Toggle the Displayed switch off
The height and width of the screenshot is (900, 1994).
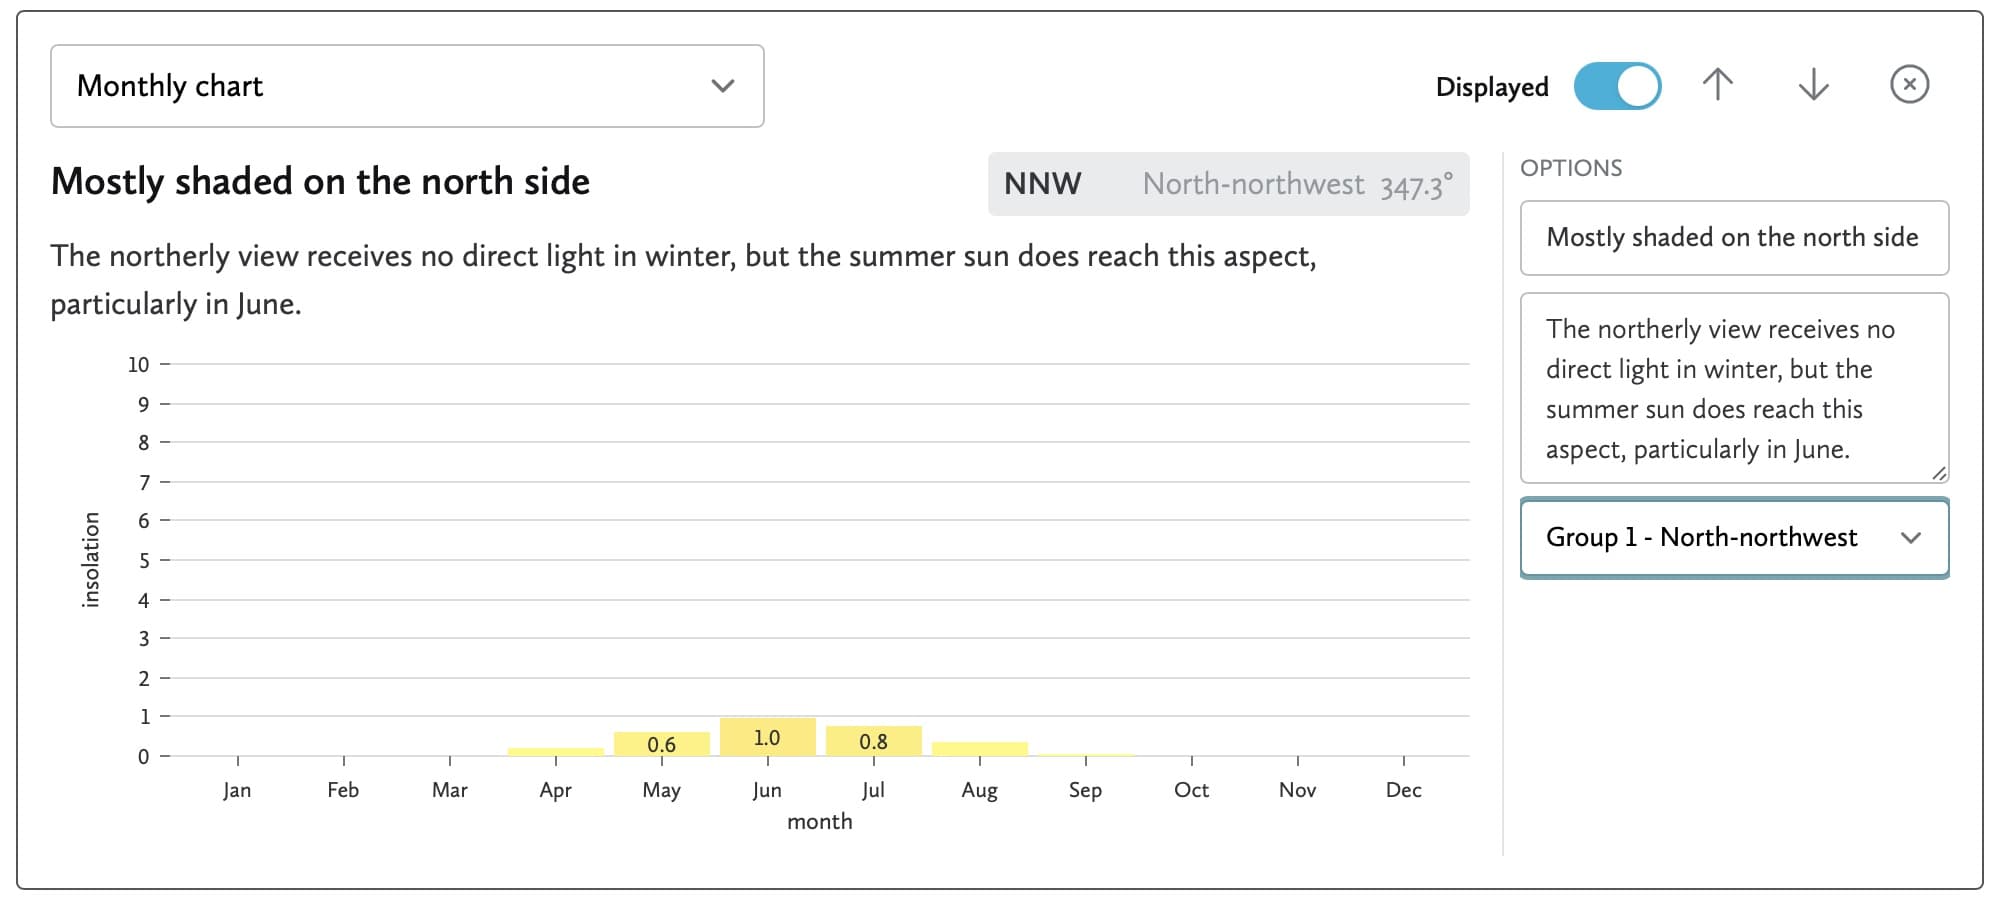click(1617, 86)
